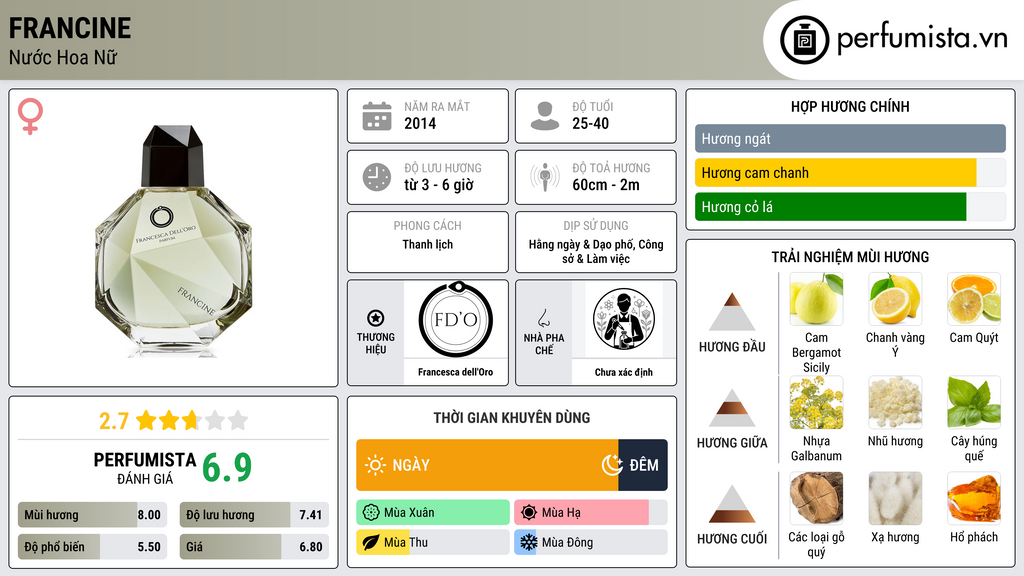Click the calendar icon beside Năm ra mắt
The height and width of the screenshot is (576, 1024).
[377, 116]
